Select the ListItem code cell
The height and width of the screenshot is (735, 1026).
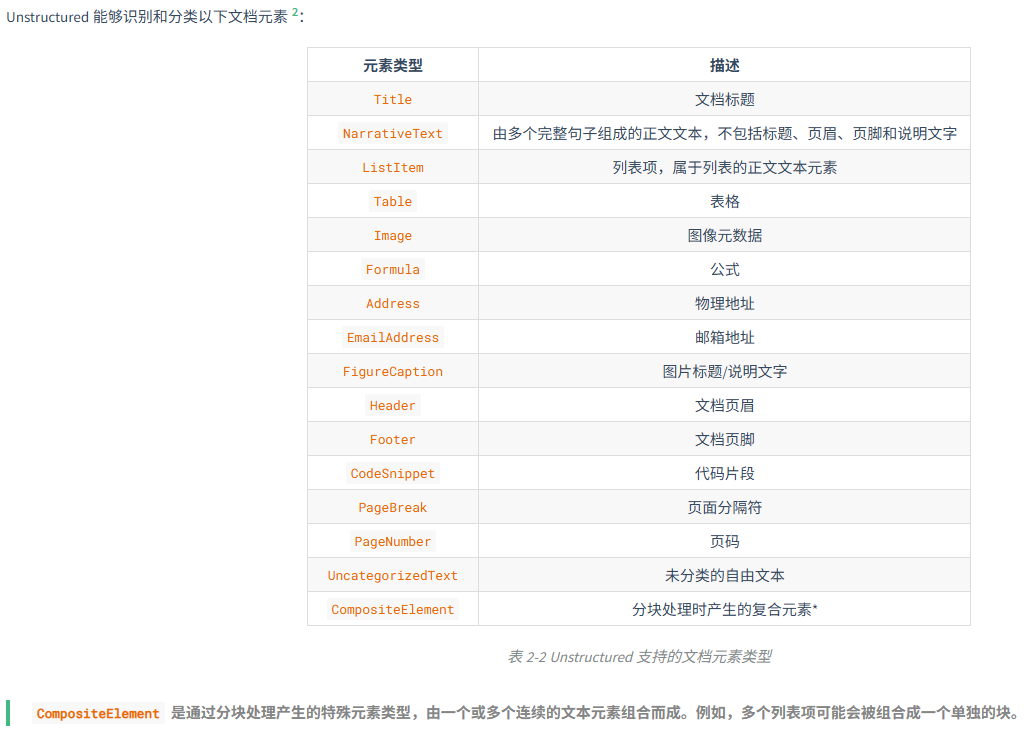[393, 168]
